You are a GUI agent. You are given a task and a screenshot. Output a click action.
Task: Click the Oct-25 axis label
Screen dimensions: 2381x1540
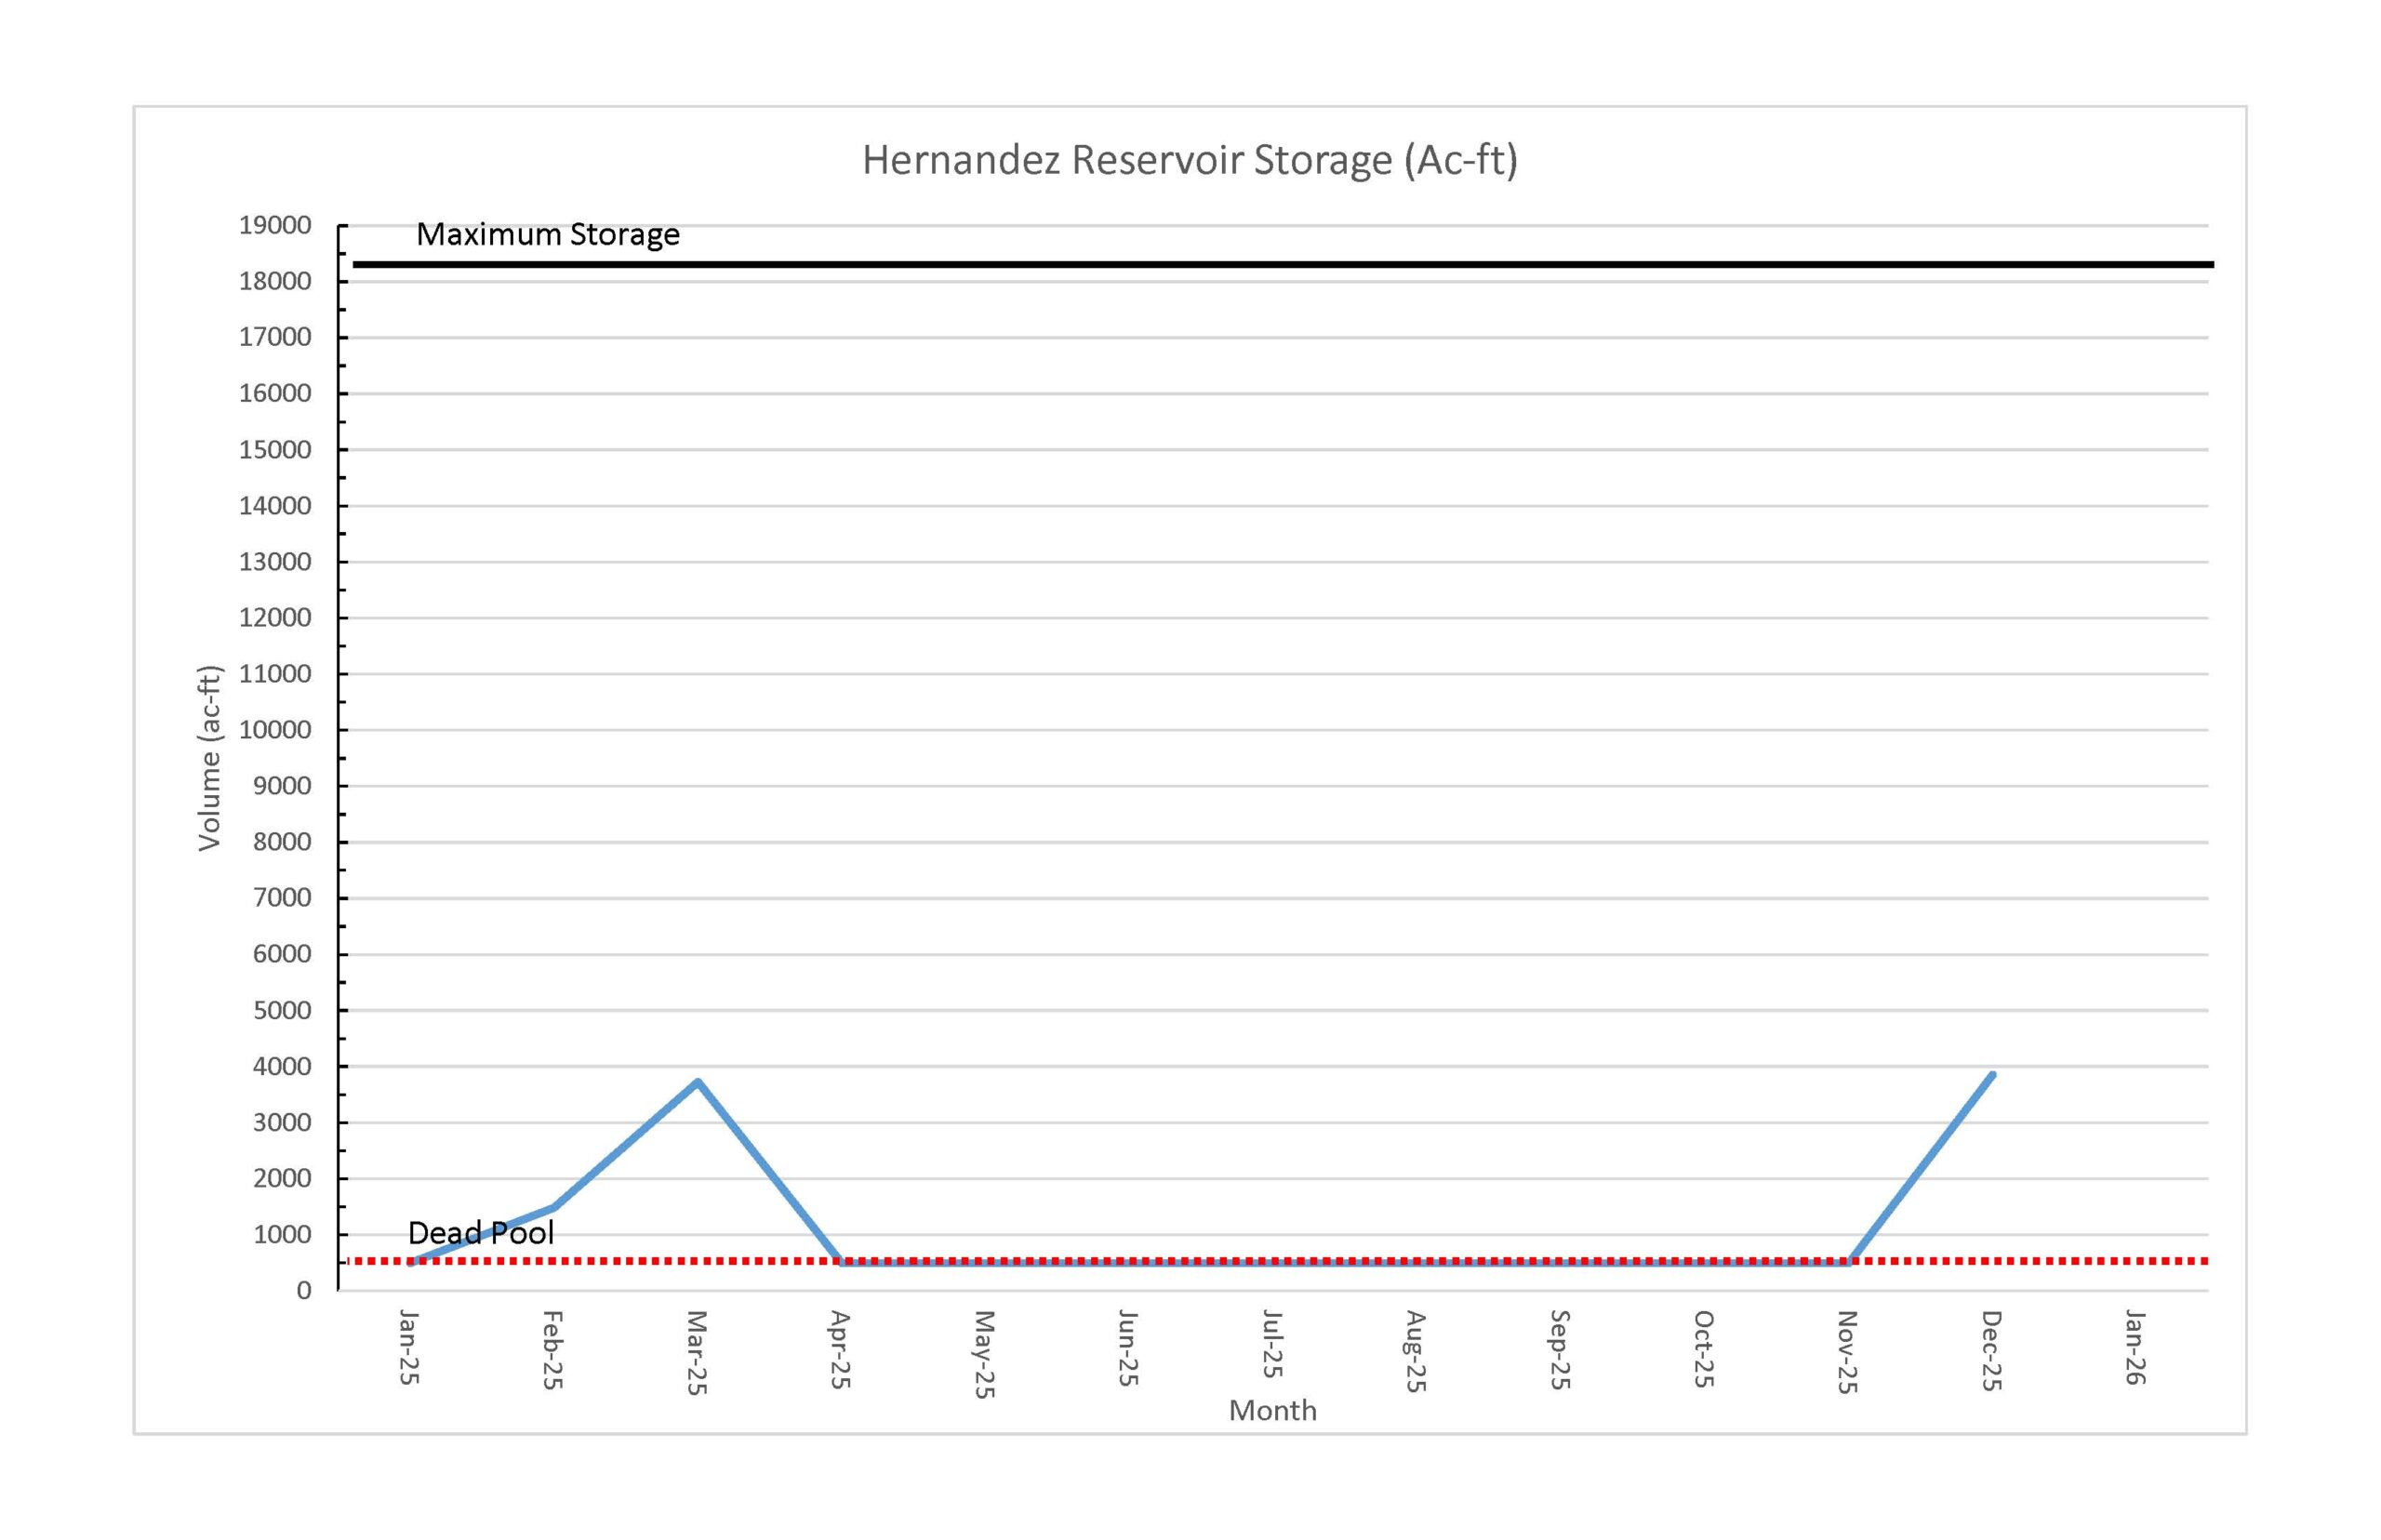pyautogui.click(x=1703, y=1348)
